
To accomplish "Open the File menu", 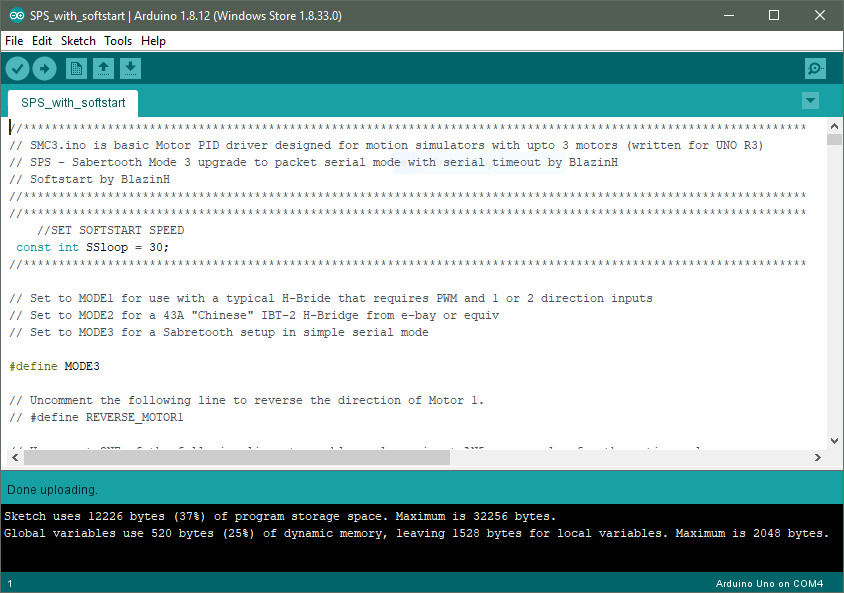I will 14,41.
